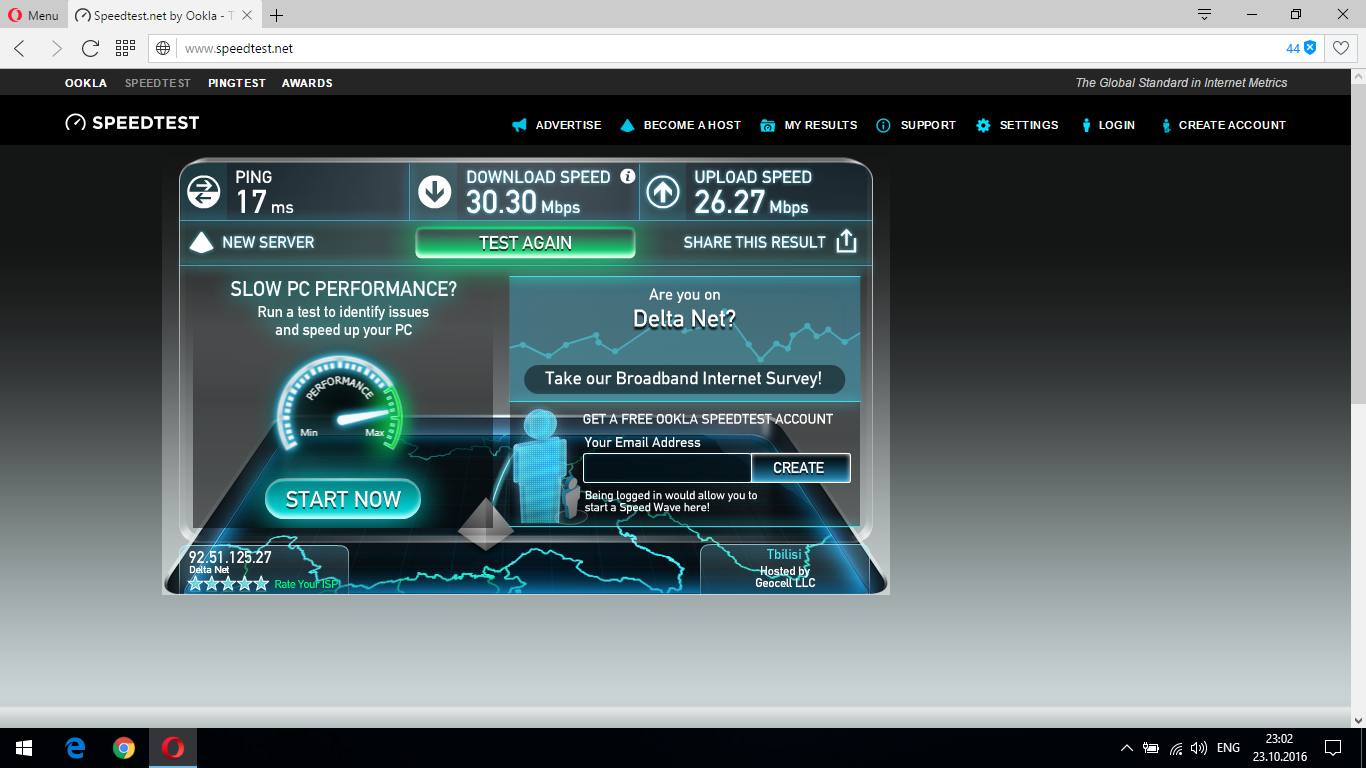Open the BECOME A HOST link

click(681, 125)
